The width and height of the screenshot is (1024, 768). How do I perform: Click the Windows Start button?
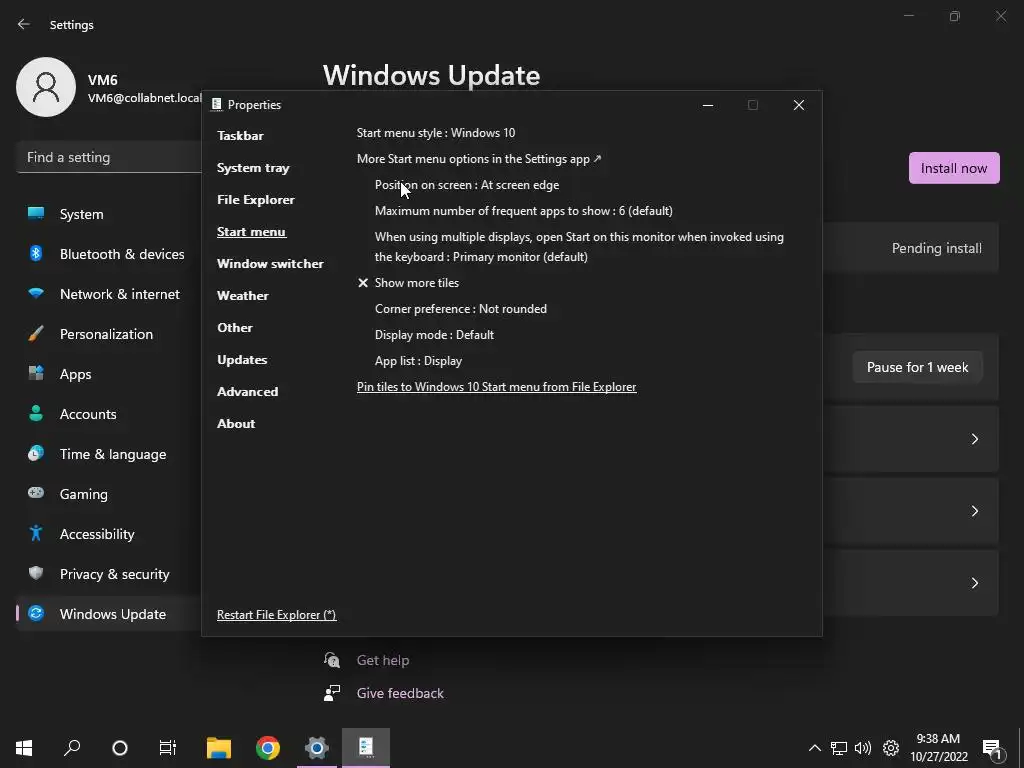24,748
